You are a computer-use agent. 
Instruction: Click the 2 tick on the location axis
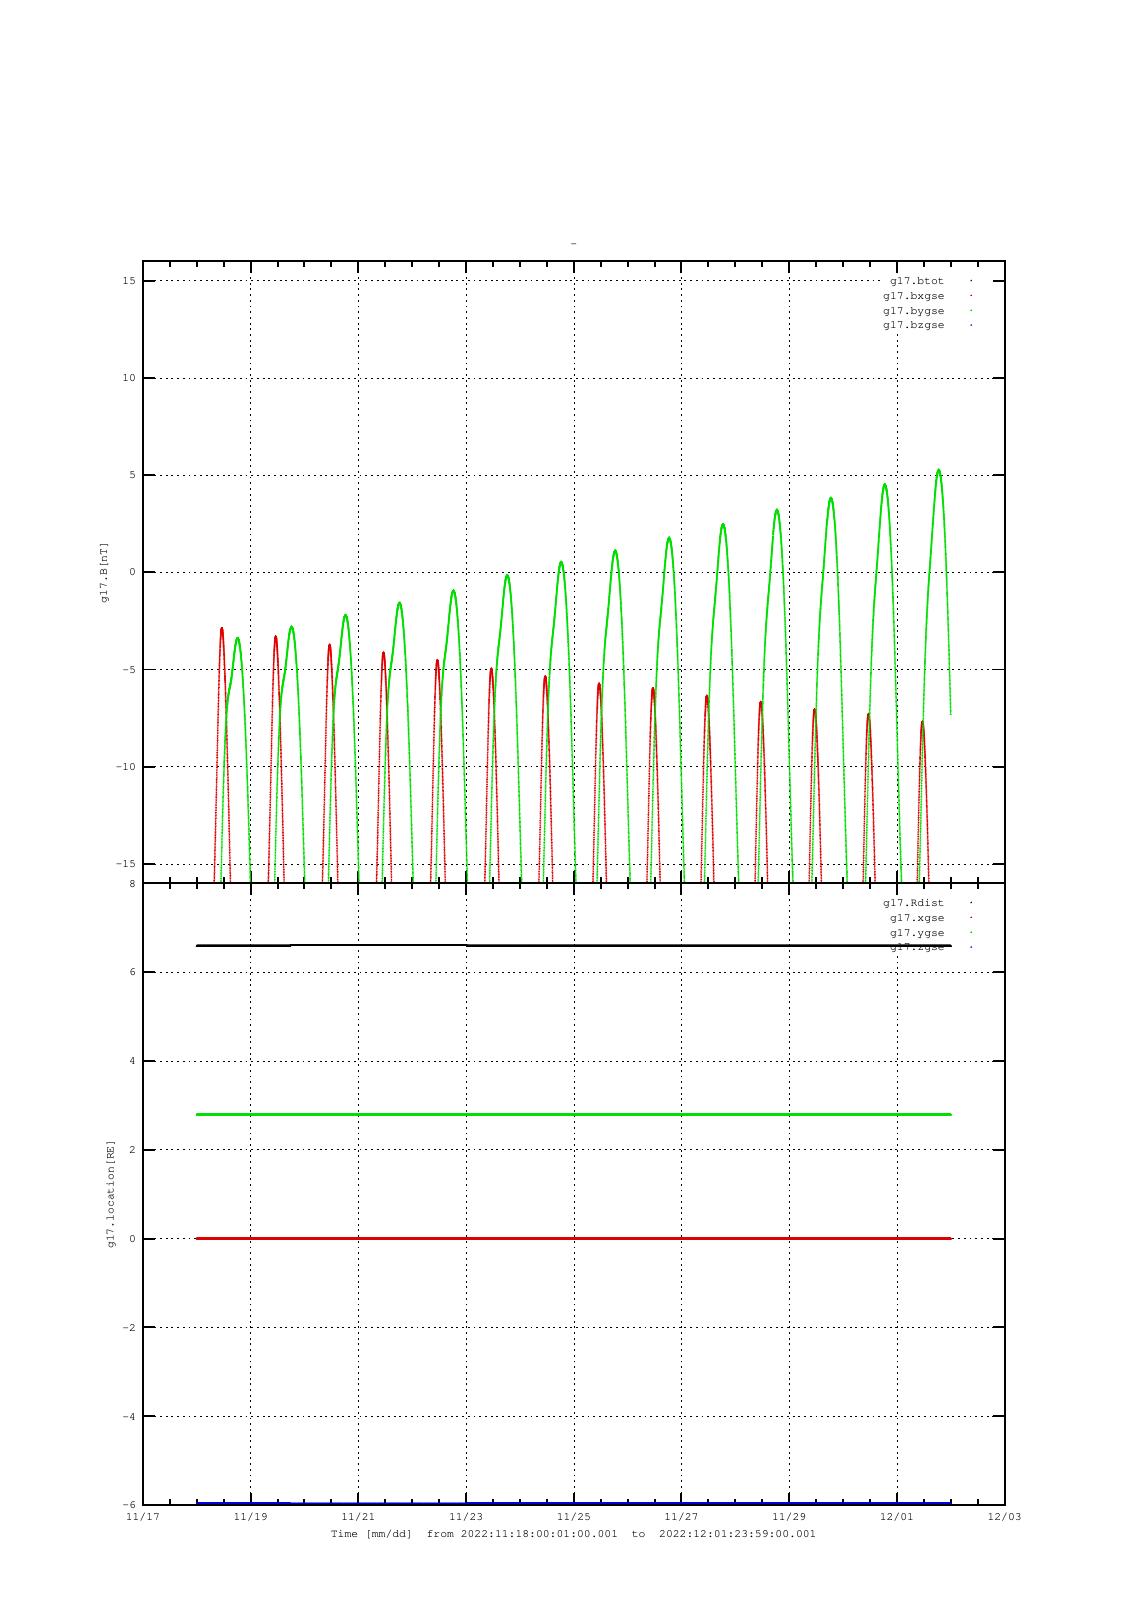(x=132, y=1150)
